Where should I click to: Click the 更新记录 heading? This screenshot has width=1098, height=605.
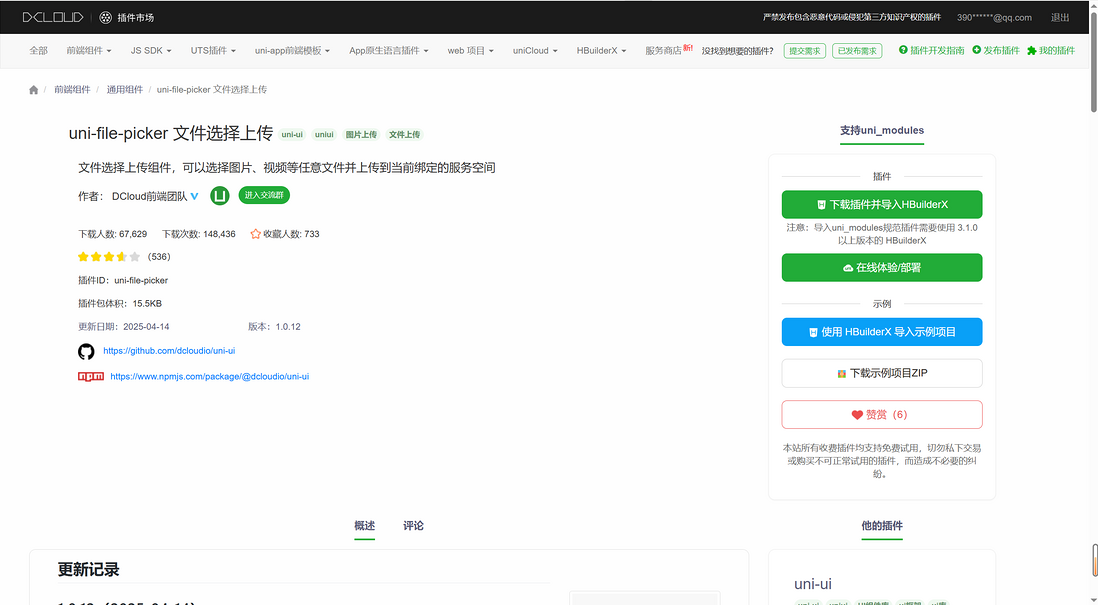coord(88,569)
